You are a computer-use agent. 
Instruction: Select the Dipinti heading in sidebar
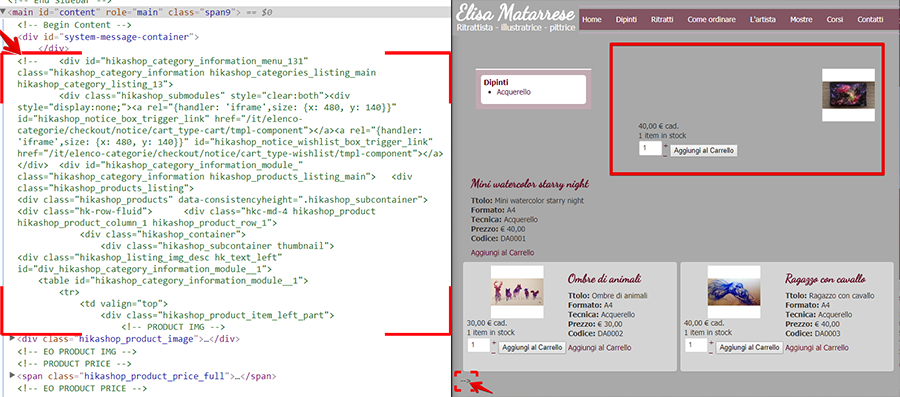(x=496, y=83)
